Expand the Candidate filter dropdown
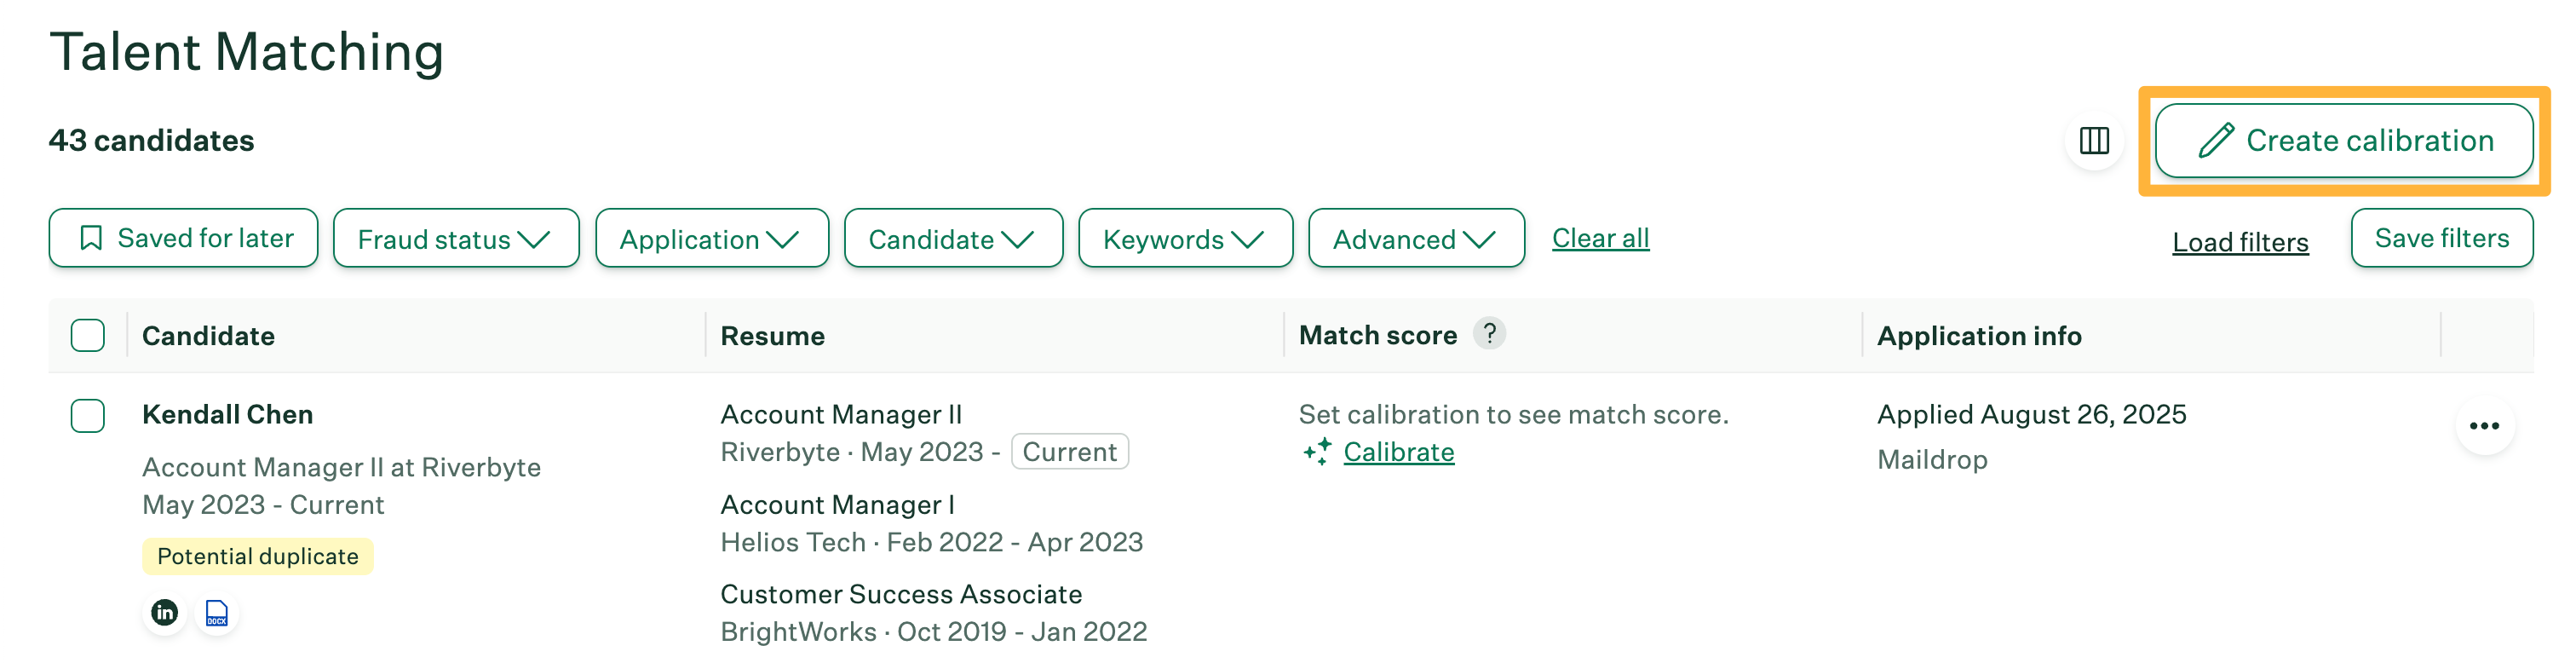The height and width of the screenshot is (663, 2576). [952, 238]
